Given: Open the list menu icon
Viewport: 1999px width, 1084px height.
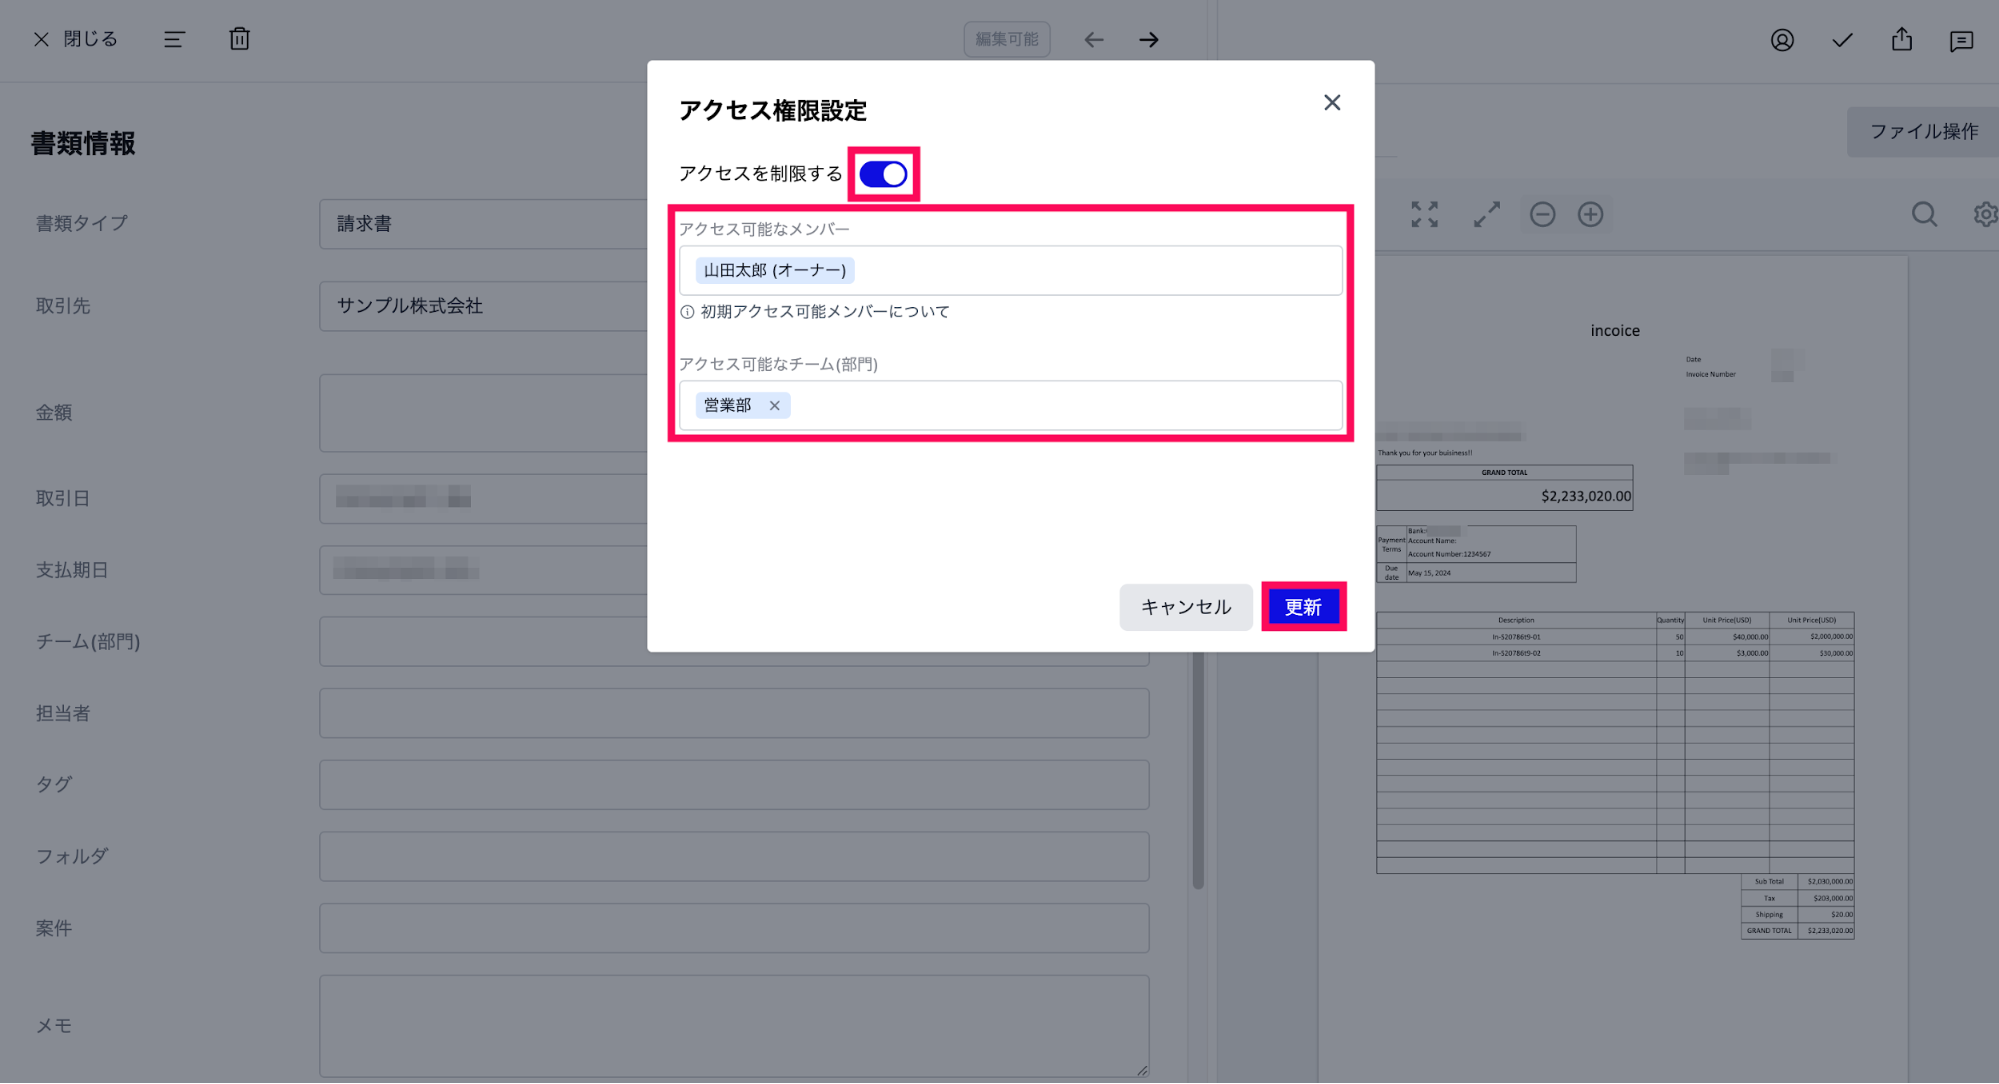Looking at the screenshot, I should coord(175,39).
